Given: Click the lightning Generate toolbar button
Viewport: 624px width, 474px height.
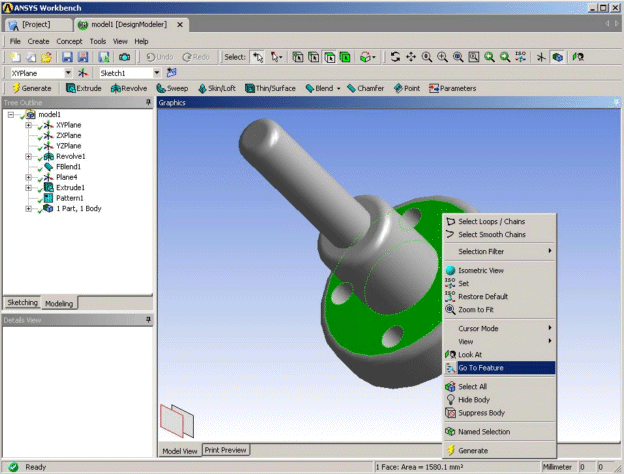Looking at the screenshot, I should (x=31, y=88).
